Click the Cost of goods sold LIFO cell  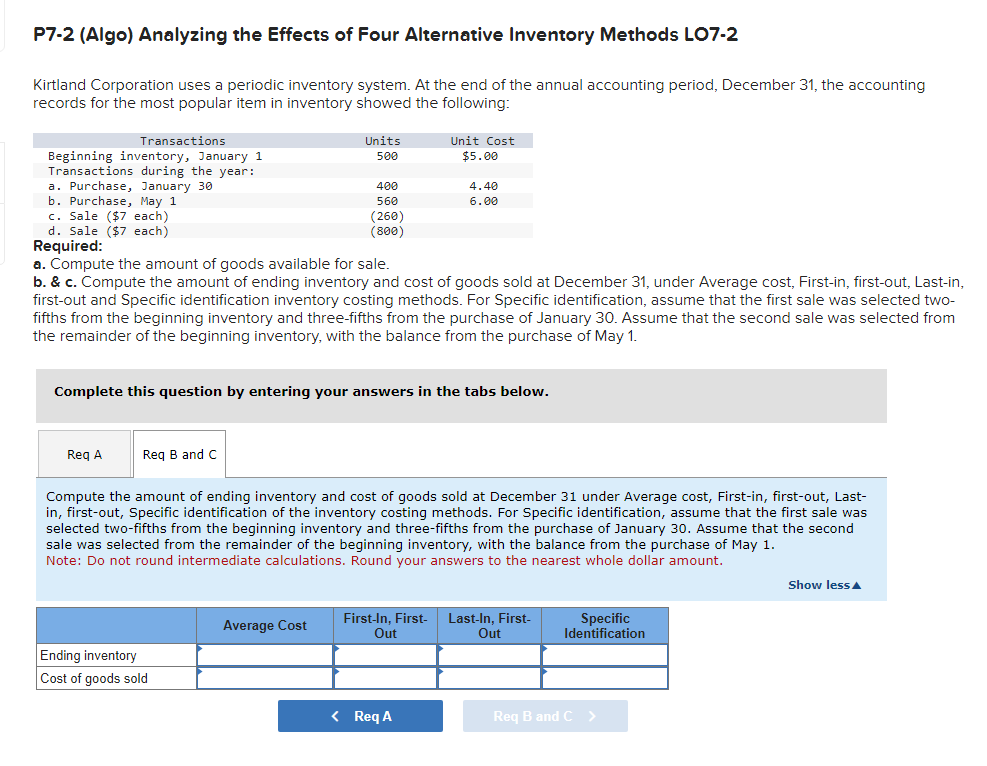[x=489, y=677]
